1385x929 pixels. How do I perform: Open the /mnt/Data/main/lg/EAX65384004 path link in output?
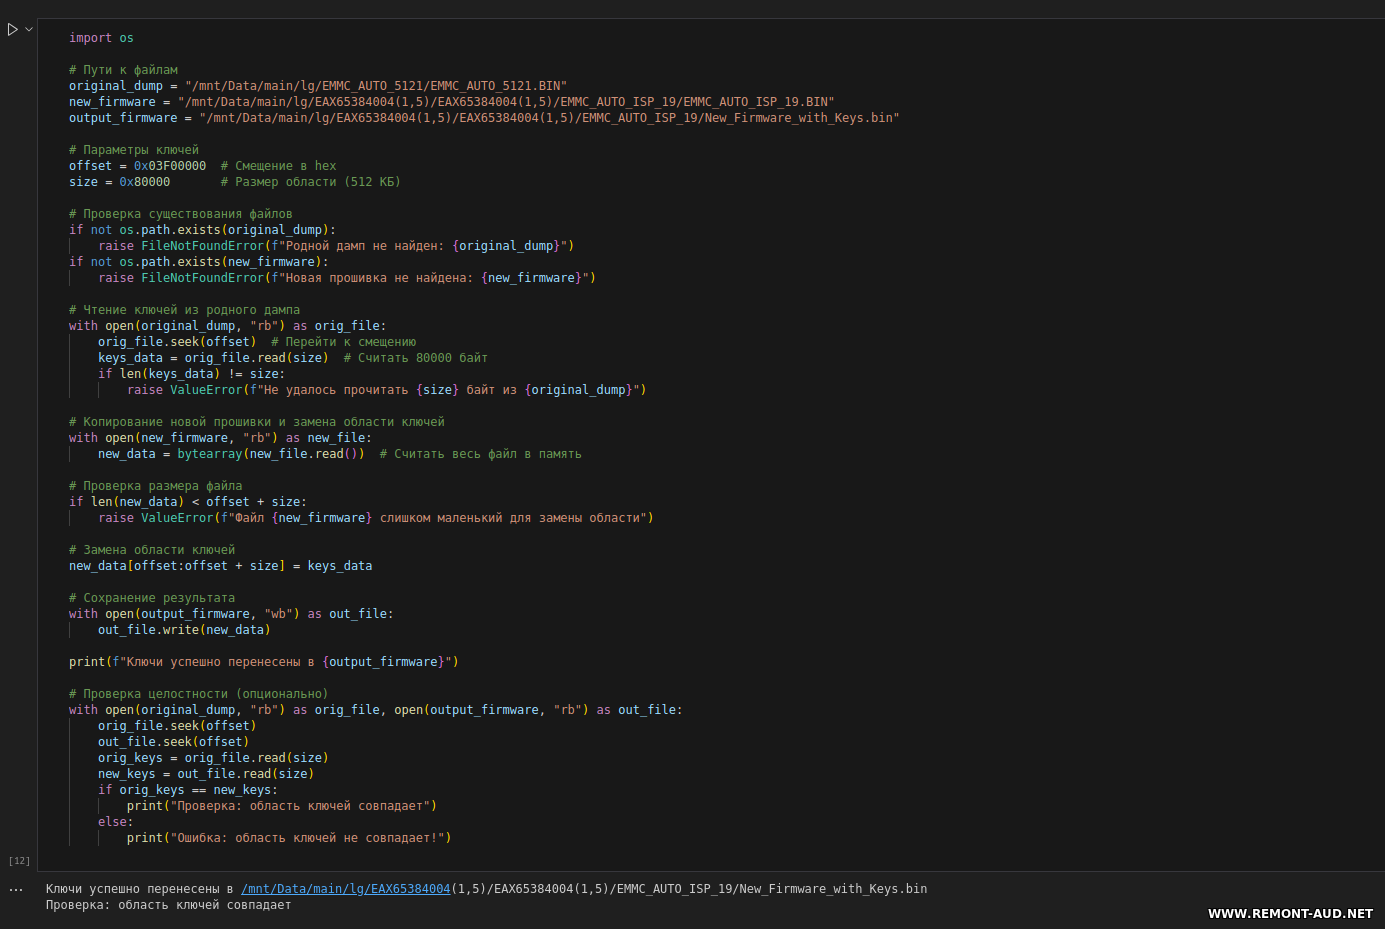[x=345, y=889]
